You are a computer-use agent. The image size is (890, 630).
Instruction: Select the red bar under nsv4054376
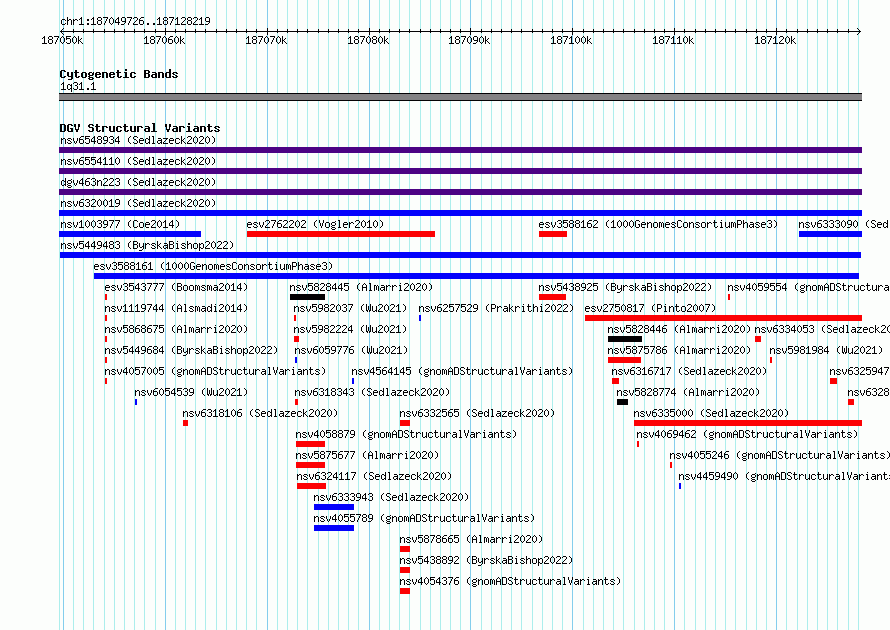(405, 591)
